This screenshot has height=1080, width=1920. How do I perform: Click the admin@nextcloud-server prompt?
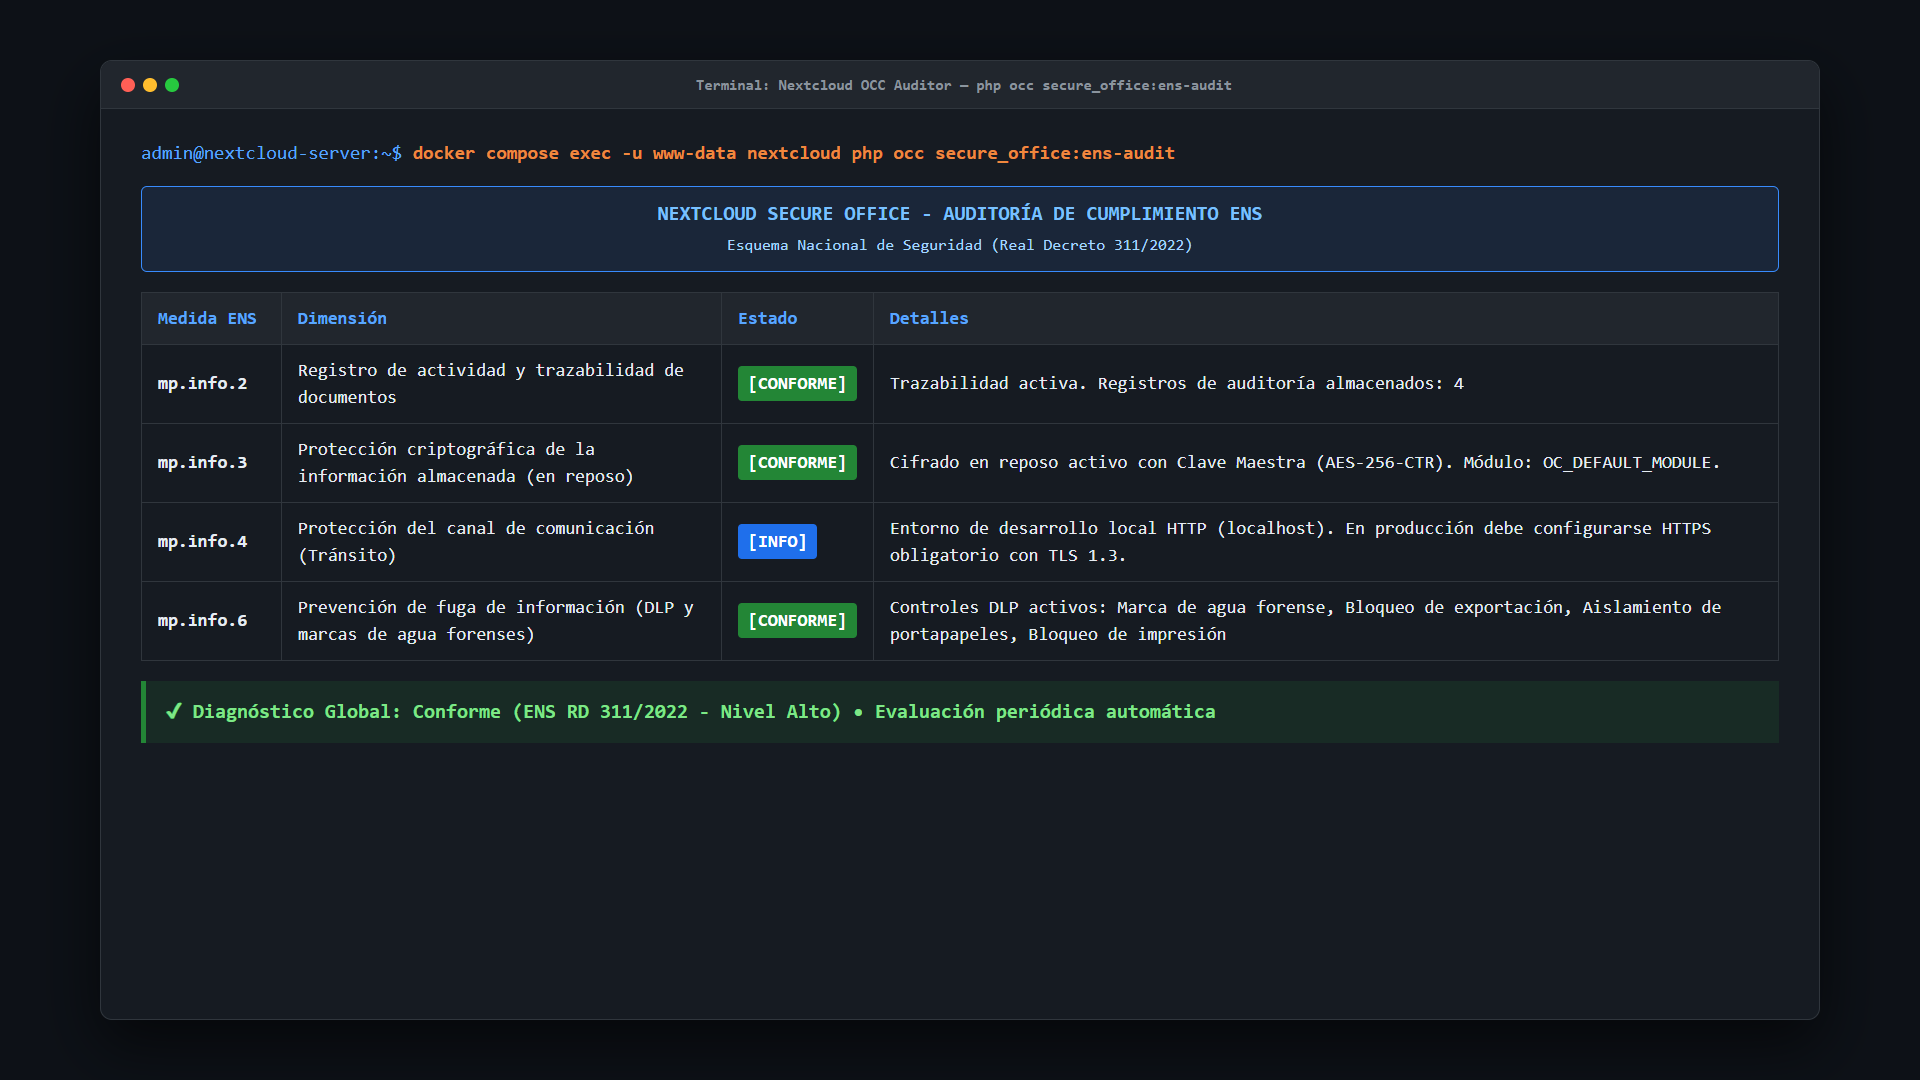[271, 153]
